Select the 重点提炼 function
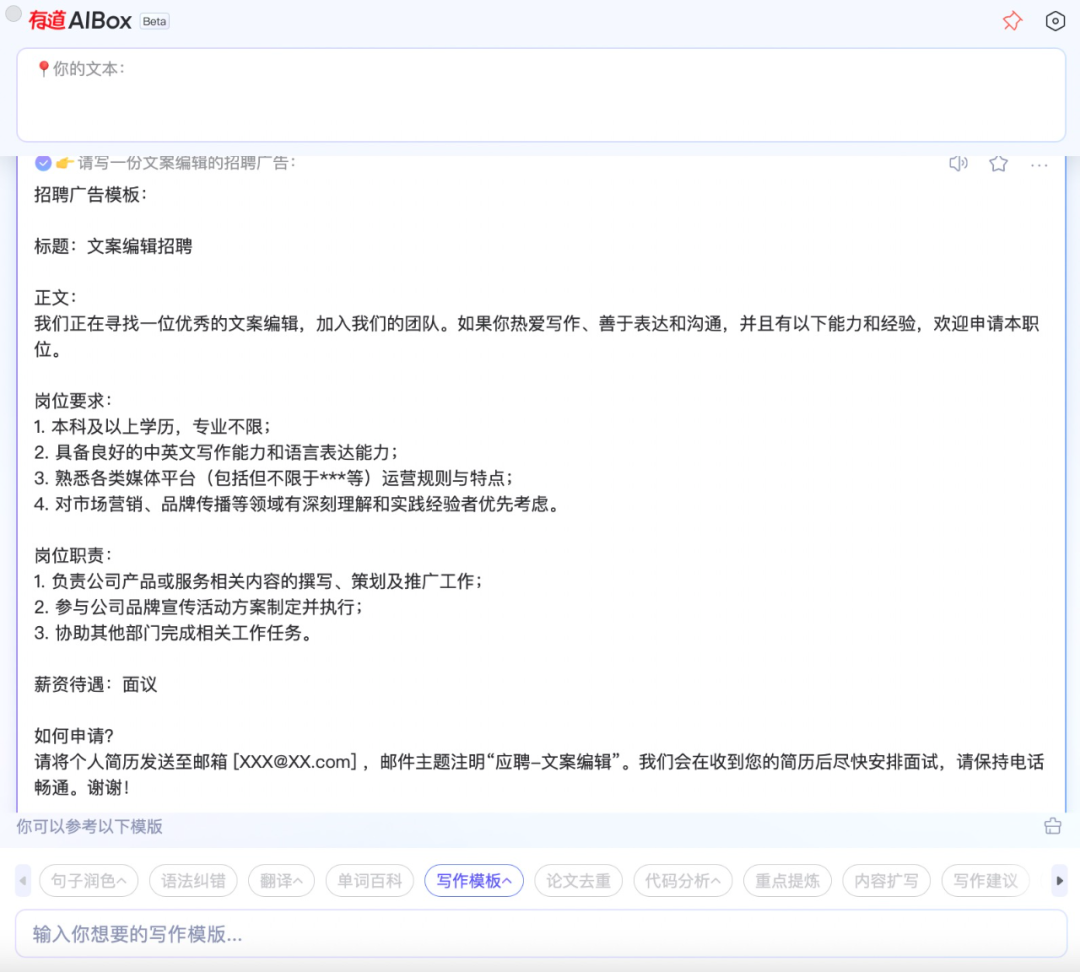 787,880
